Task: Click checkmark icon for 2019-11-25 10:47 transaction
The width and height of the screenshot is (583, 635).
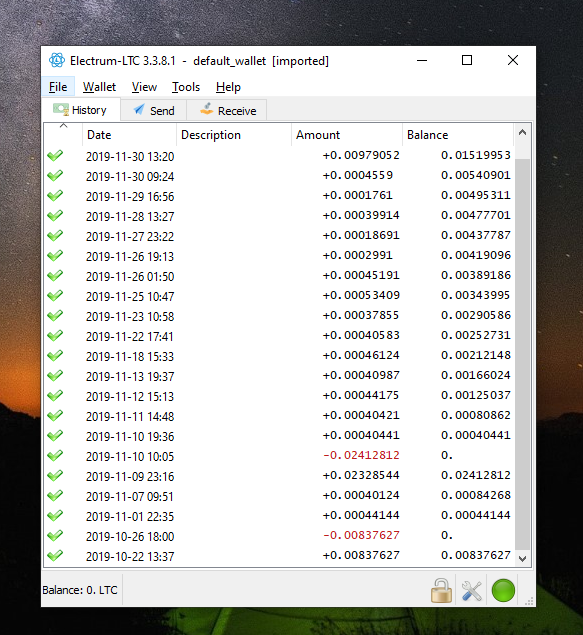Action: 55,296
